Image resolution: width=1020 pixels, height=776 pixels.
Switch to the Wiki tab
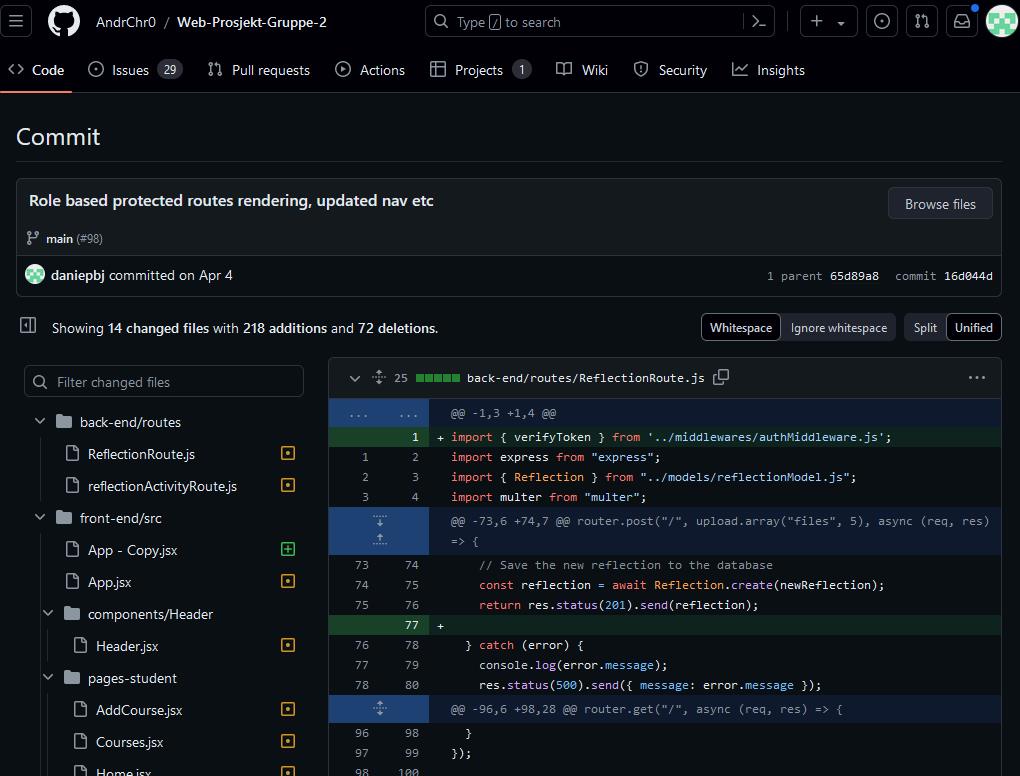[582, 70]
